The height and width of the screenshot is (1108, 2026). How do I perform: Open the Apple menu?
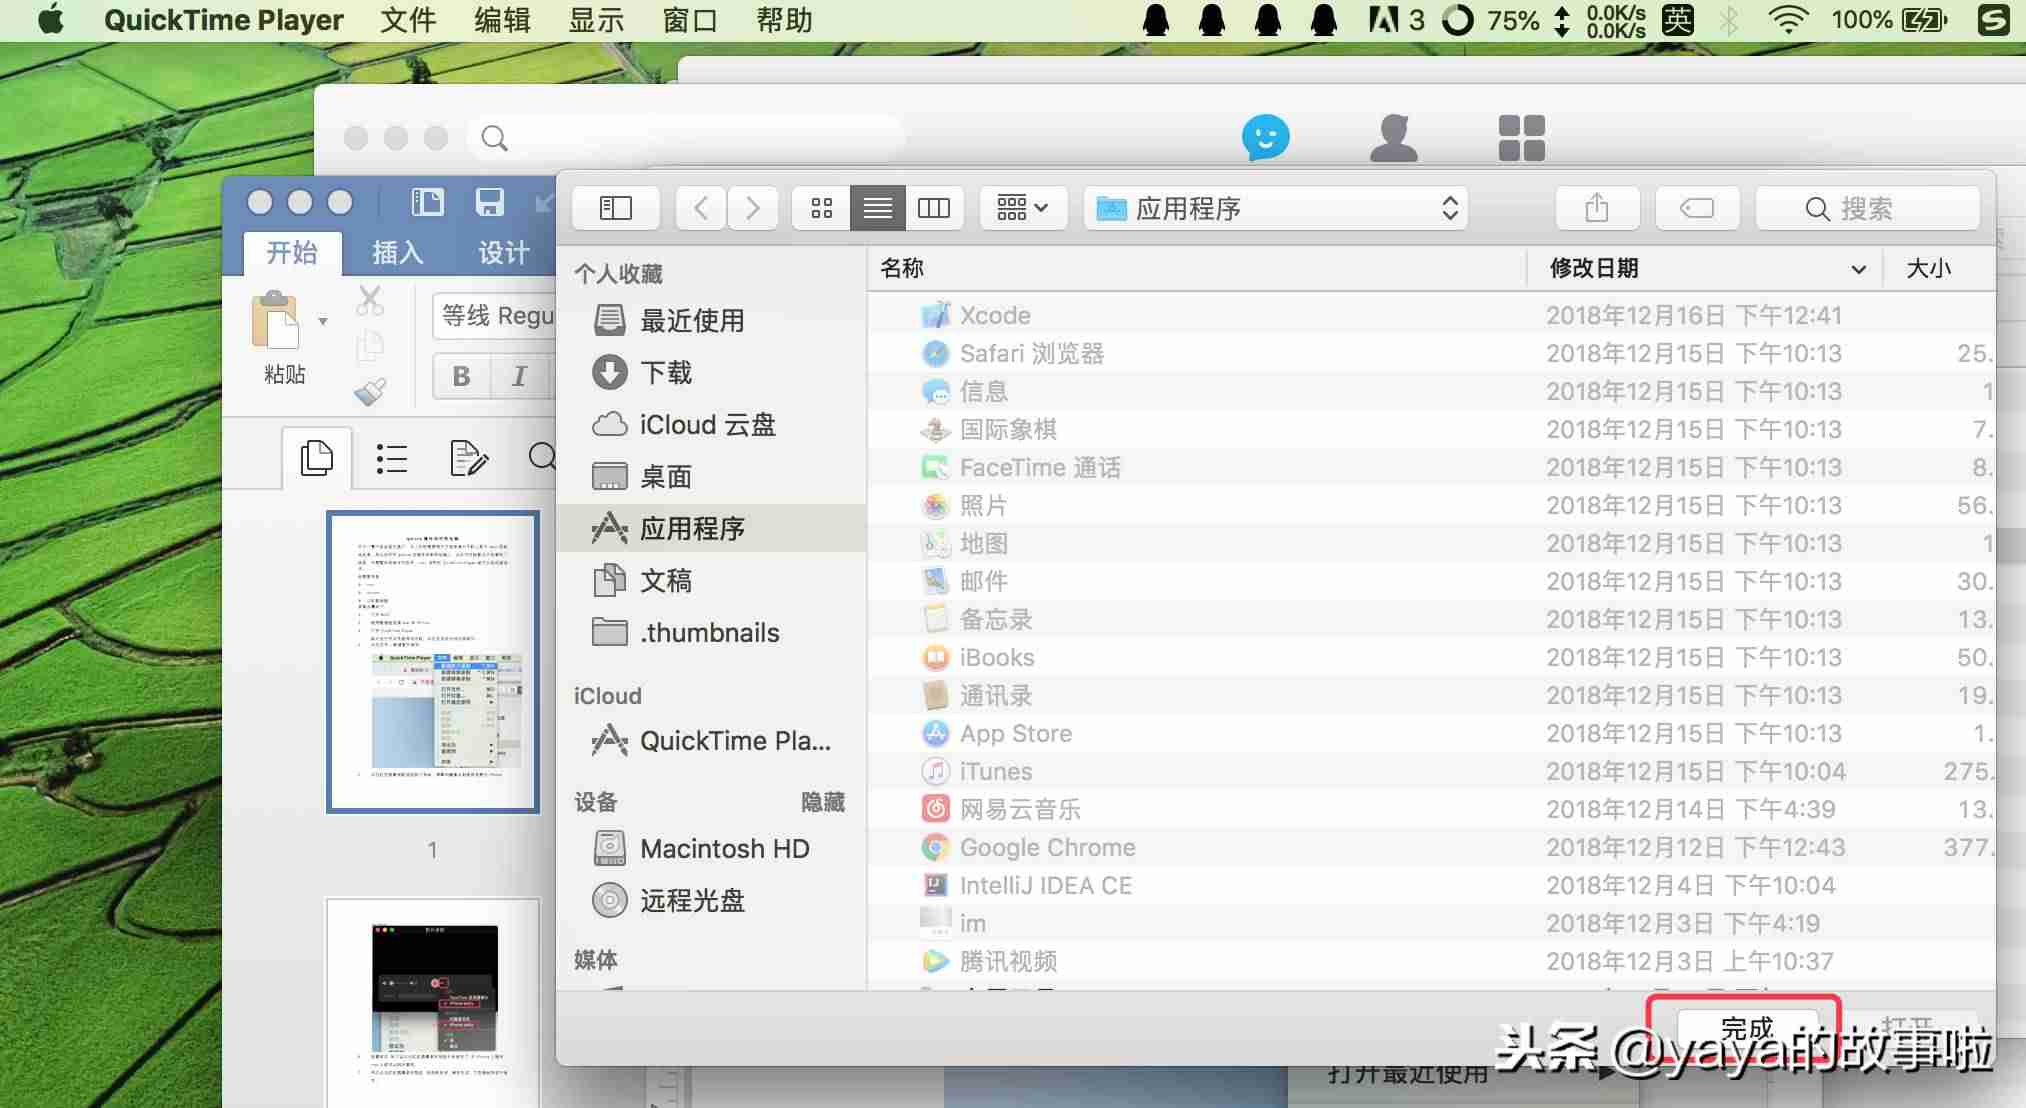pos(50,20)
